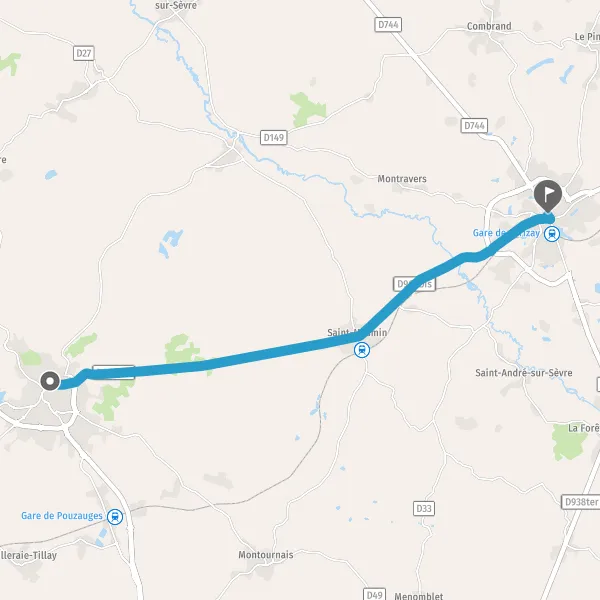Click the Combrand town label

[489, 26]
